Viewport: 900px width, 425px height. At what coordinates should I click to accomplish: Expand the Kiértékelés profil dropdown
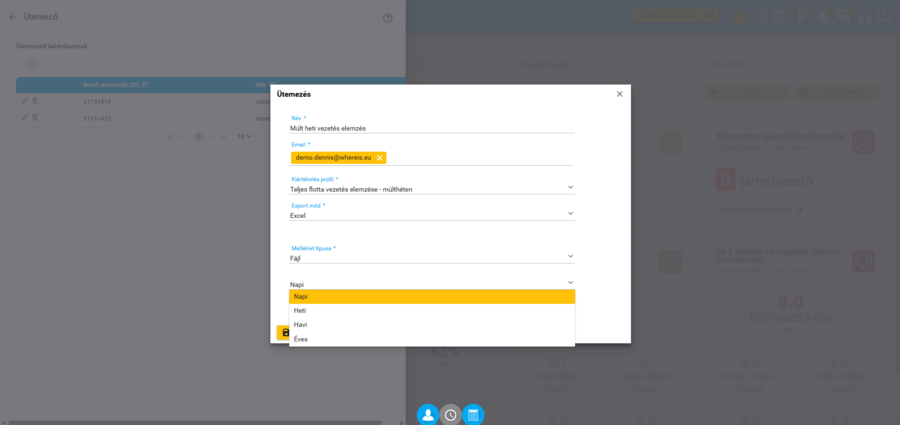[x=432, y=188]
